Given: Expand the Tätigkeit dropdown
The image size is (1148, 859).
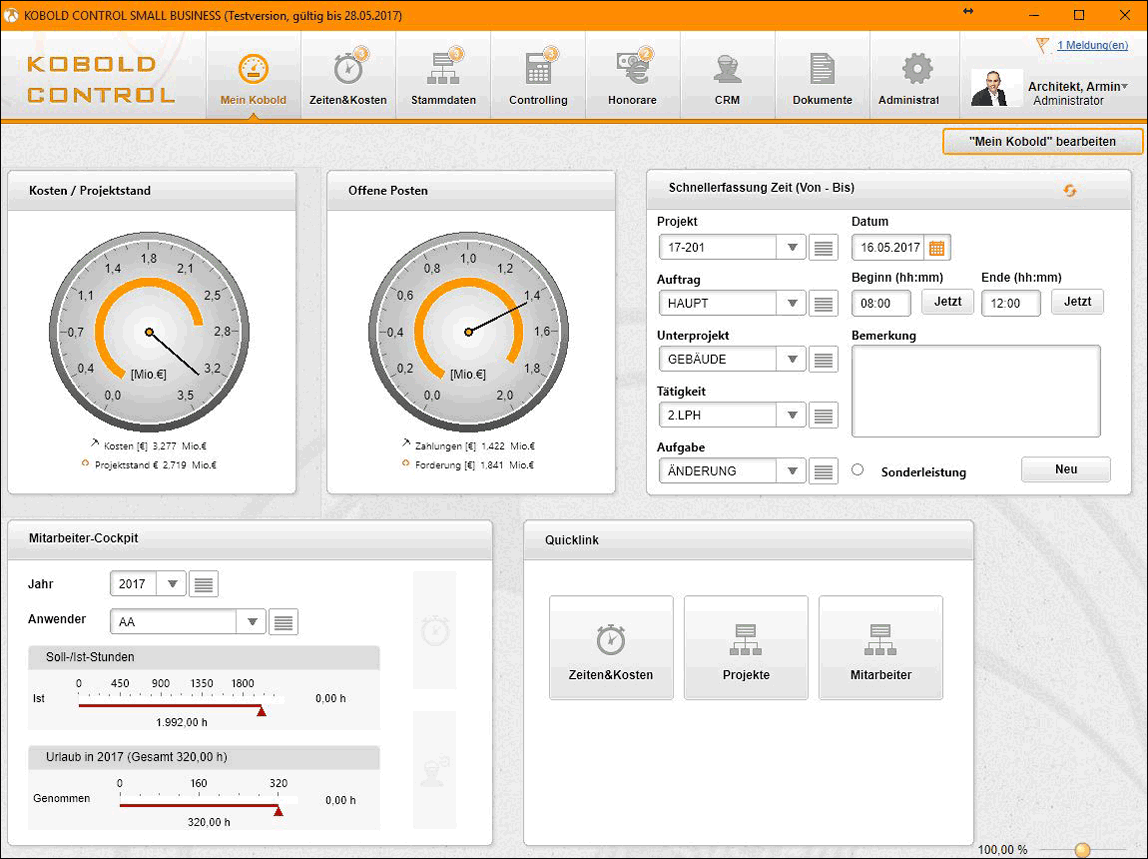Looking at the screenshot, I should click(792, 415).
